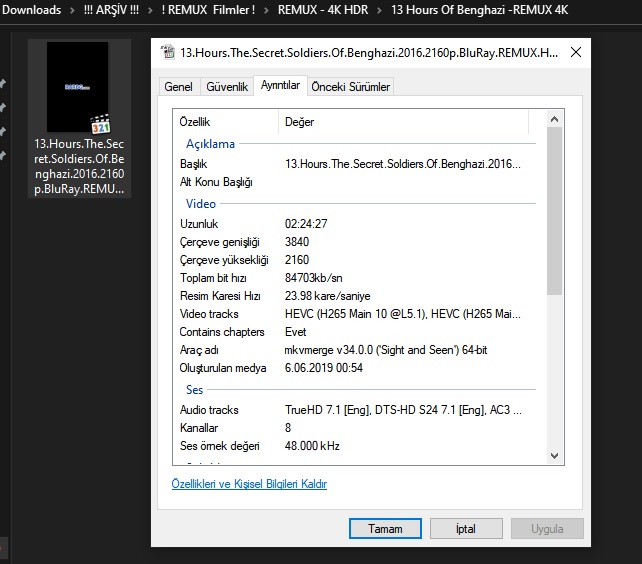The width and height of the screenshot is (642, 564).
Task: Open the Genel tab
Action: point(179,87)
